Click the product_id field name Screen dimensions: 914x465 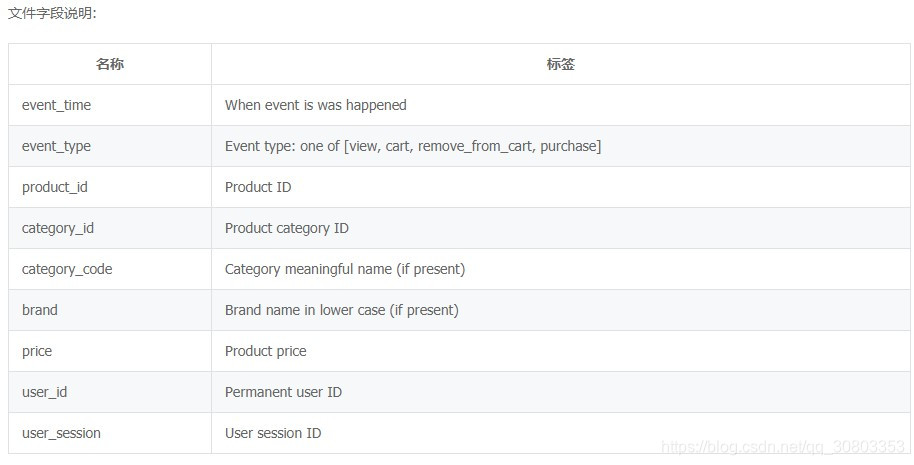pyautogui.click(x=55, y=187)
